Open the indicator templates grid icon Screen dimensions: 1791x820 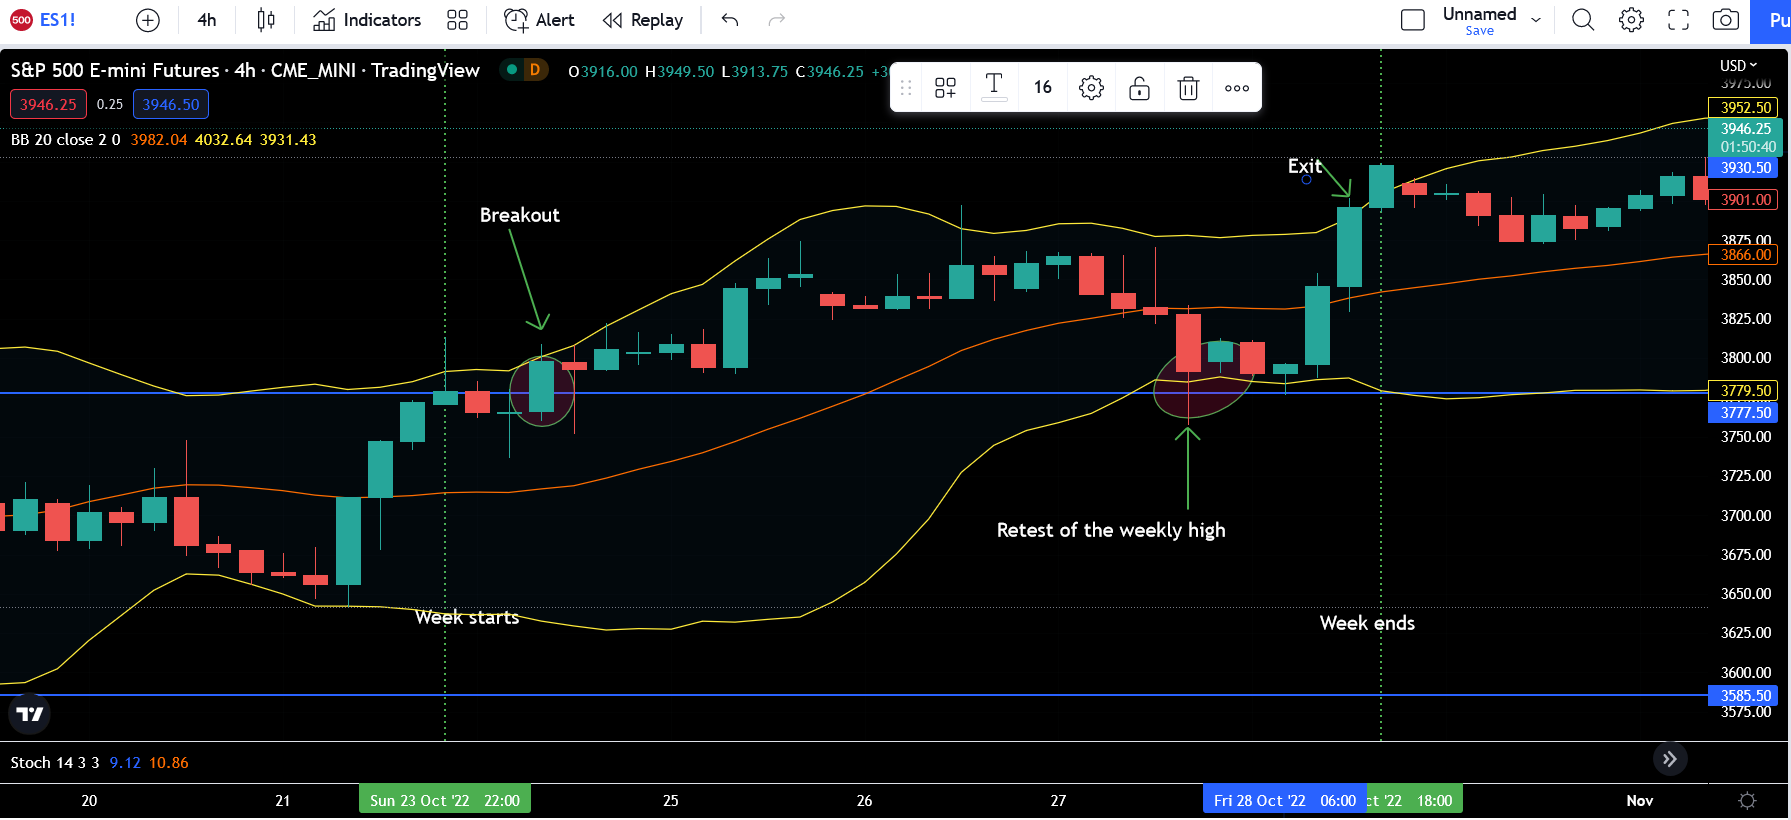[457, 20]
